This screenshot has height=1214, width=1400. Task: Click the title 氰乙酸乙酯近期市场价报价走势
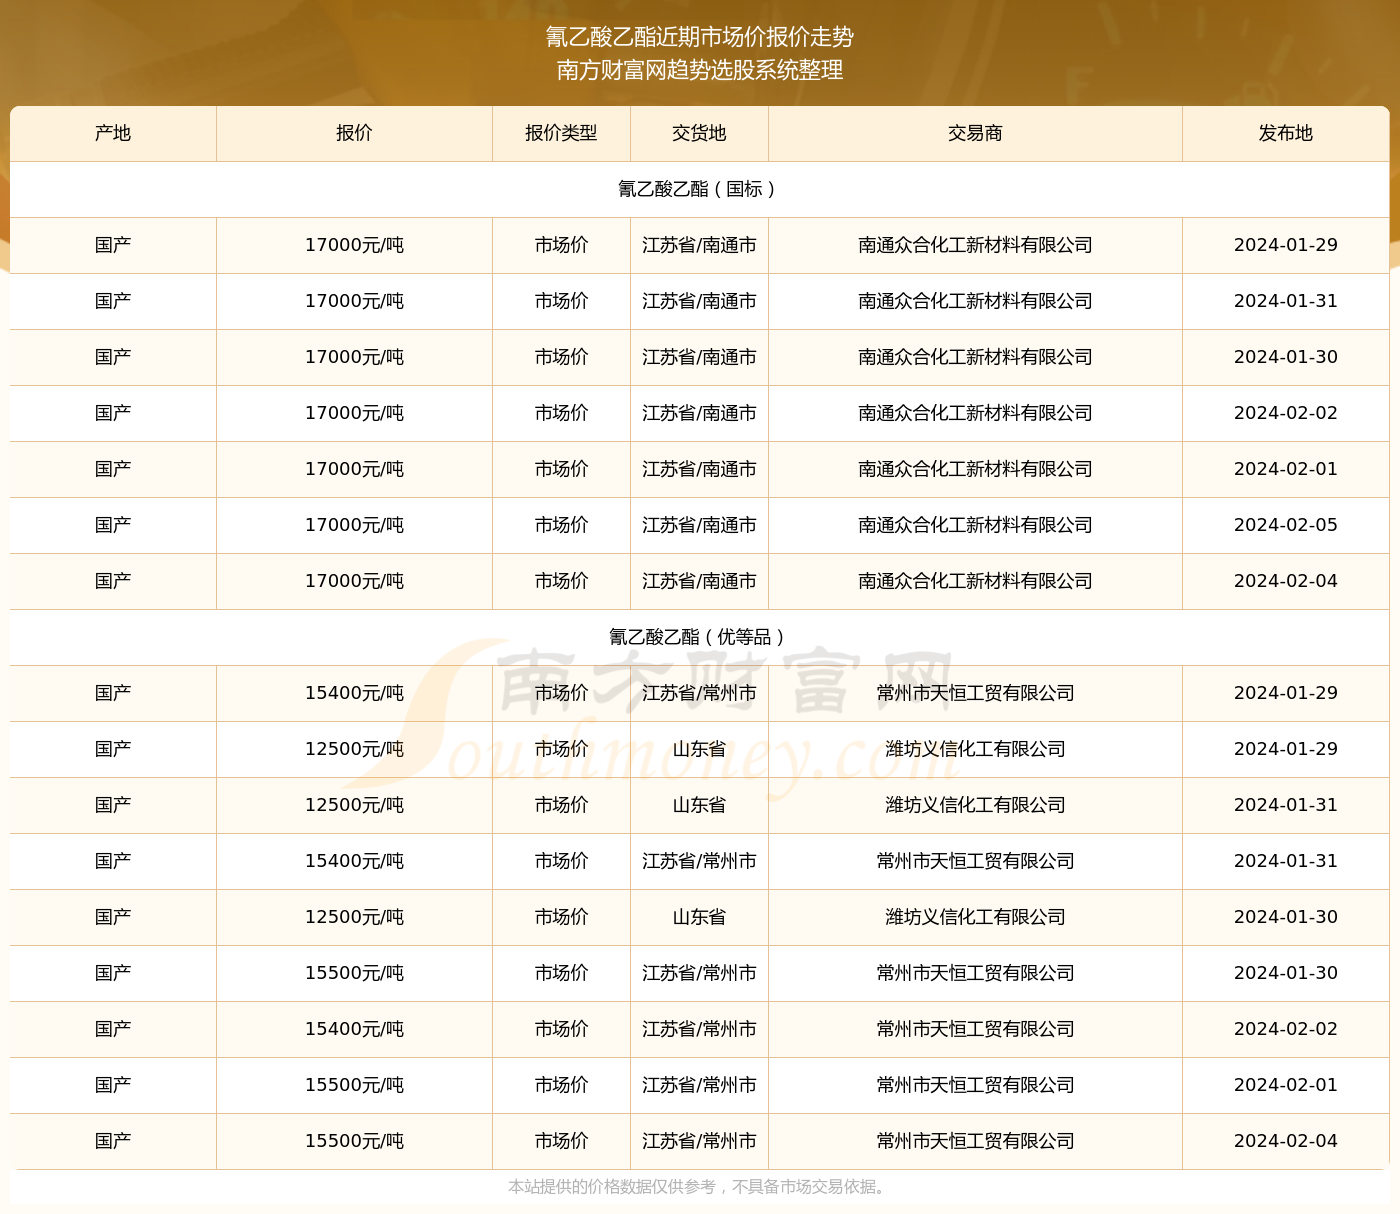pyautogui.click(x=699, y=37)
